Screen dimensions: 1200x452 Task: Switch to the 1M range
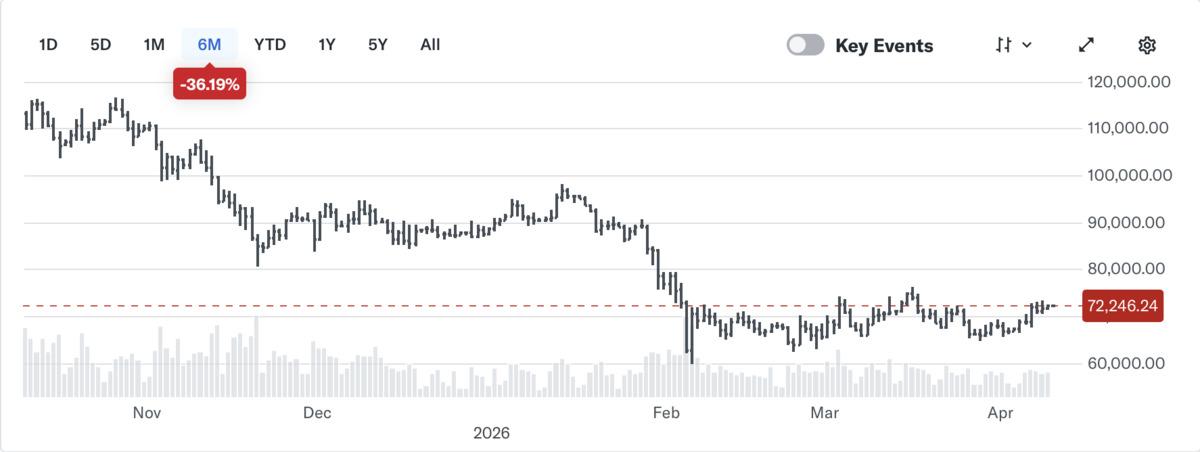point(153,44)
